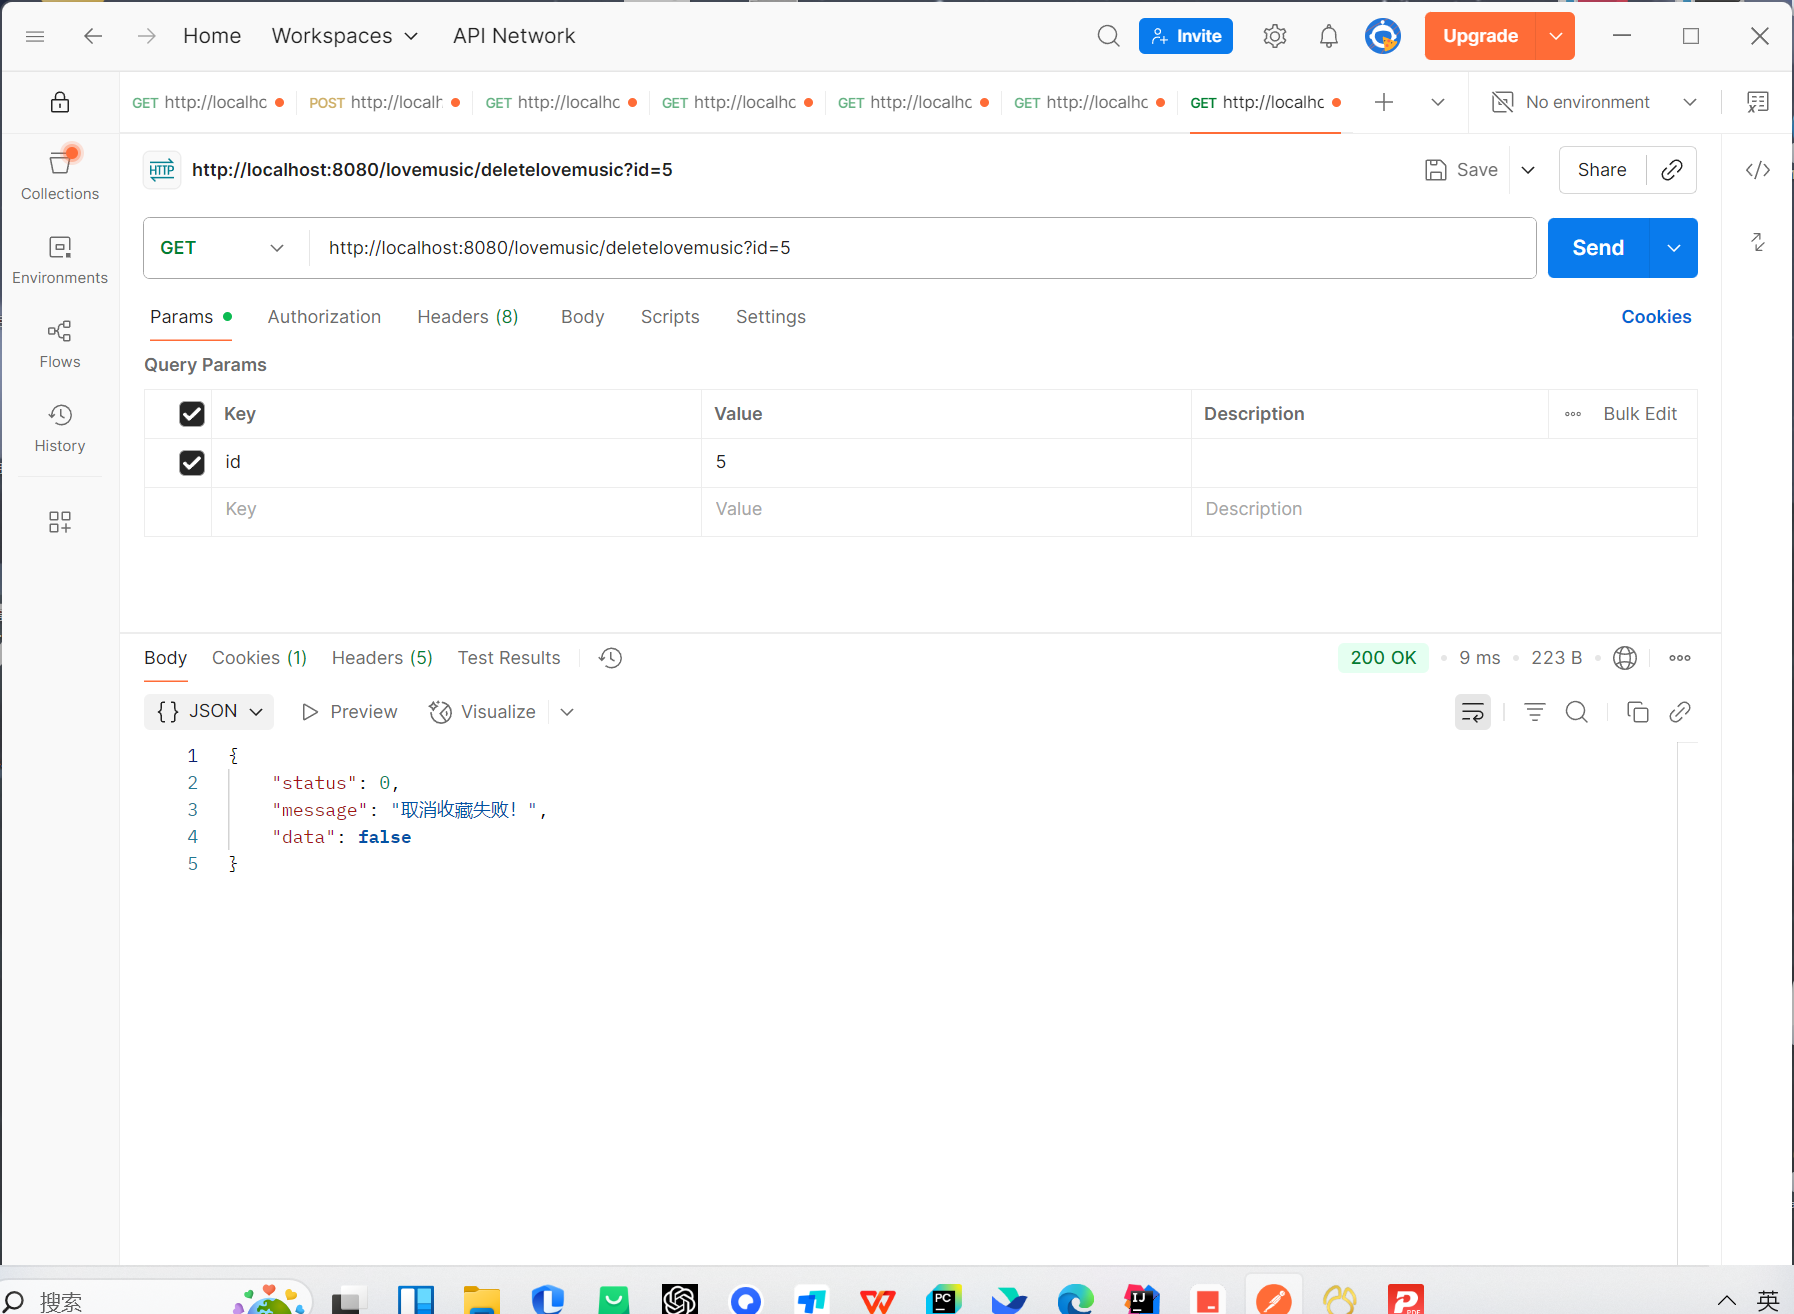Viewport: 1794px width, 1314px height.
Task: Switch to the Headers (8) request tab
Action: pyautogui.click(x=468, y=317)
